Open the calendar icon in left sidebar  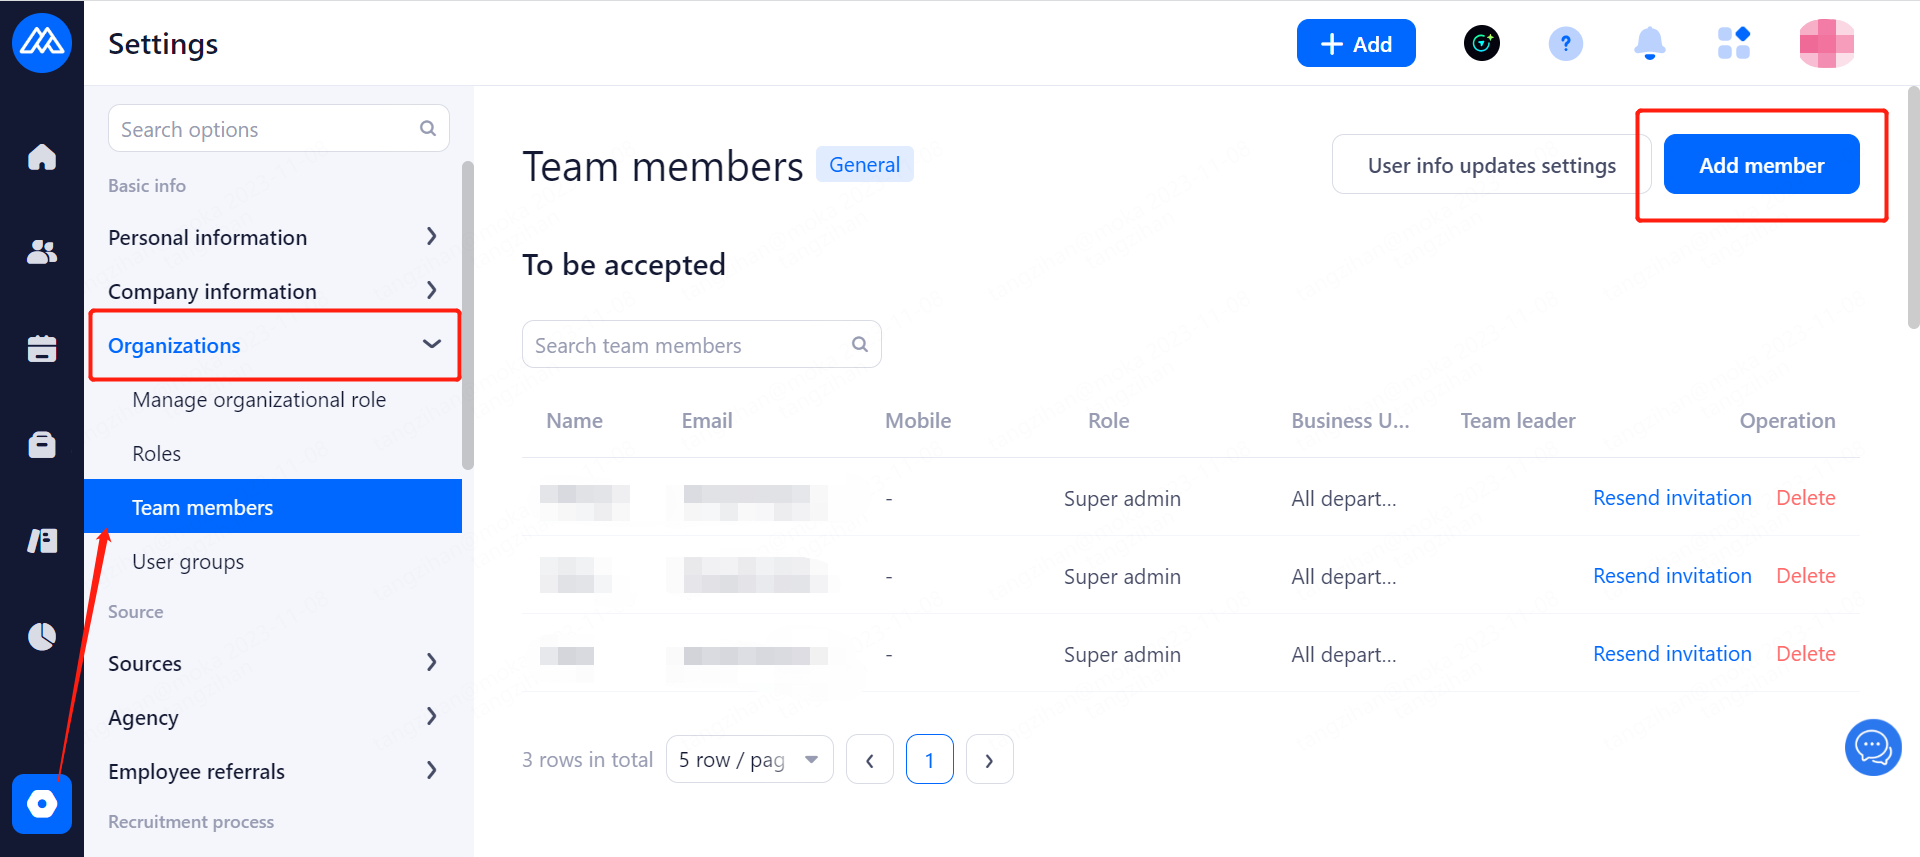pos(42,348)
